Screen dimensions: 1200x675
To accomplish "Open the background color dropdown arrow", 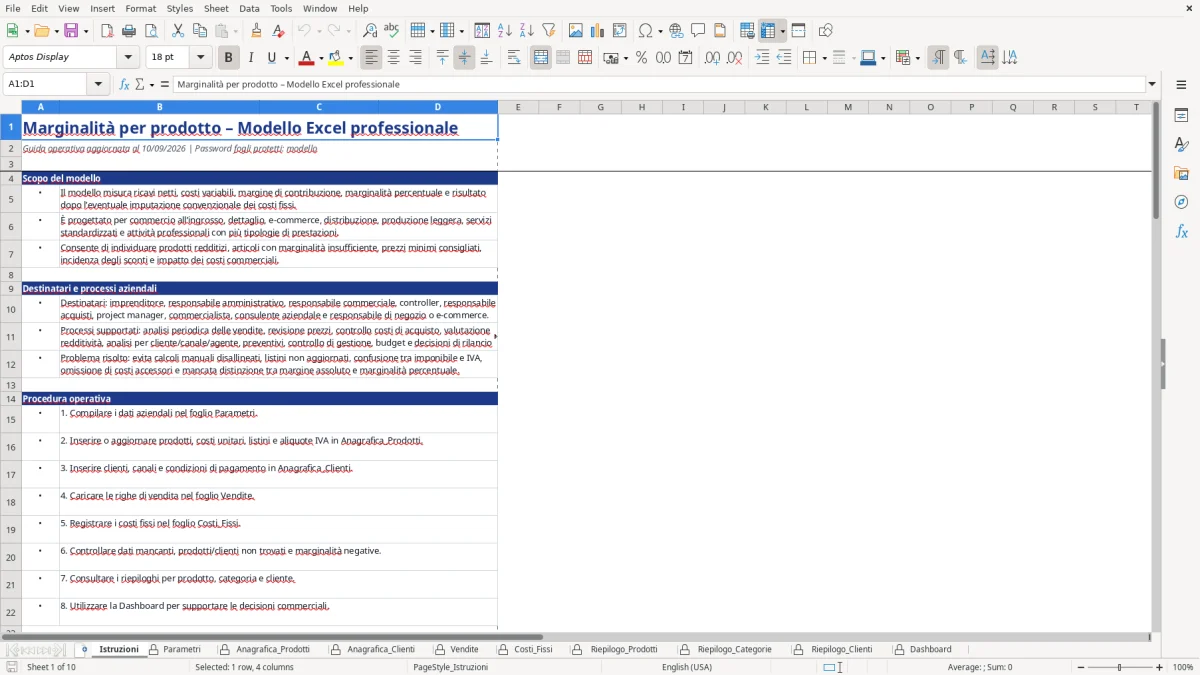I will click(350, 58).
